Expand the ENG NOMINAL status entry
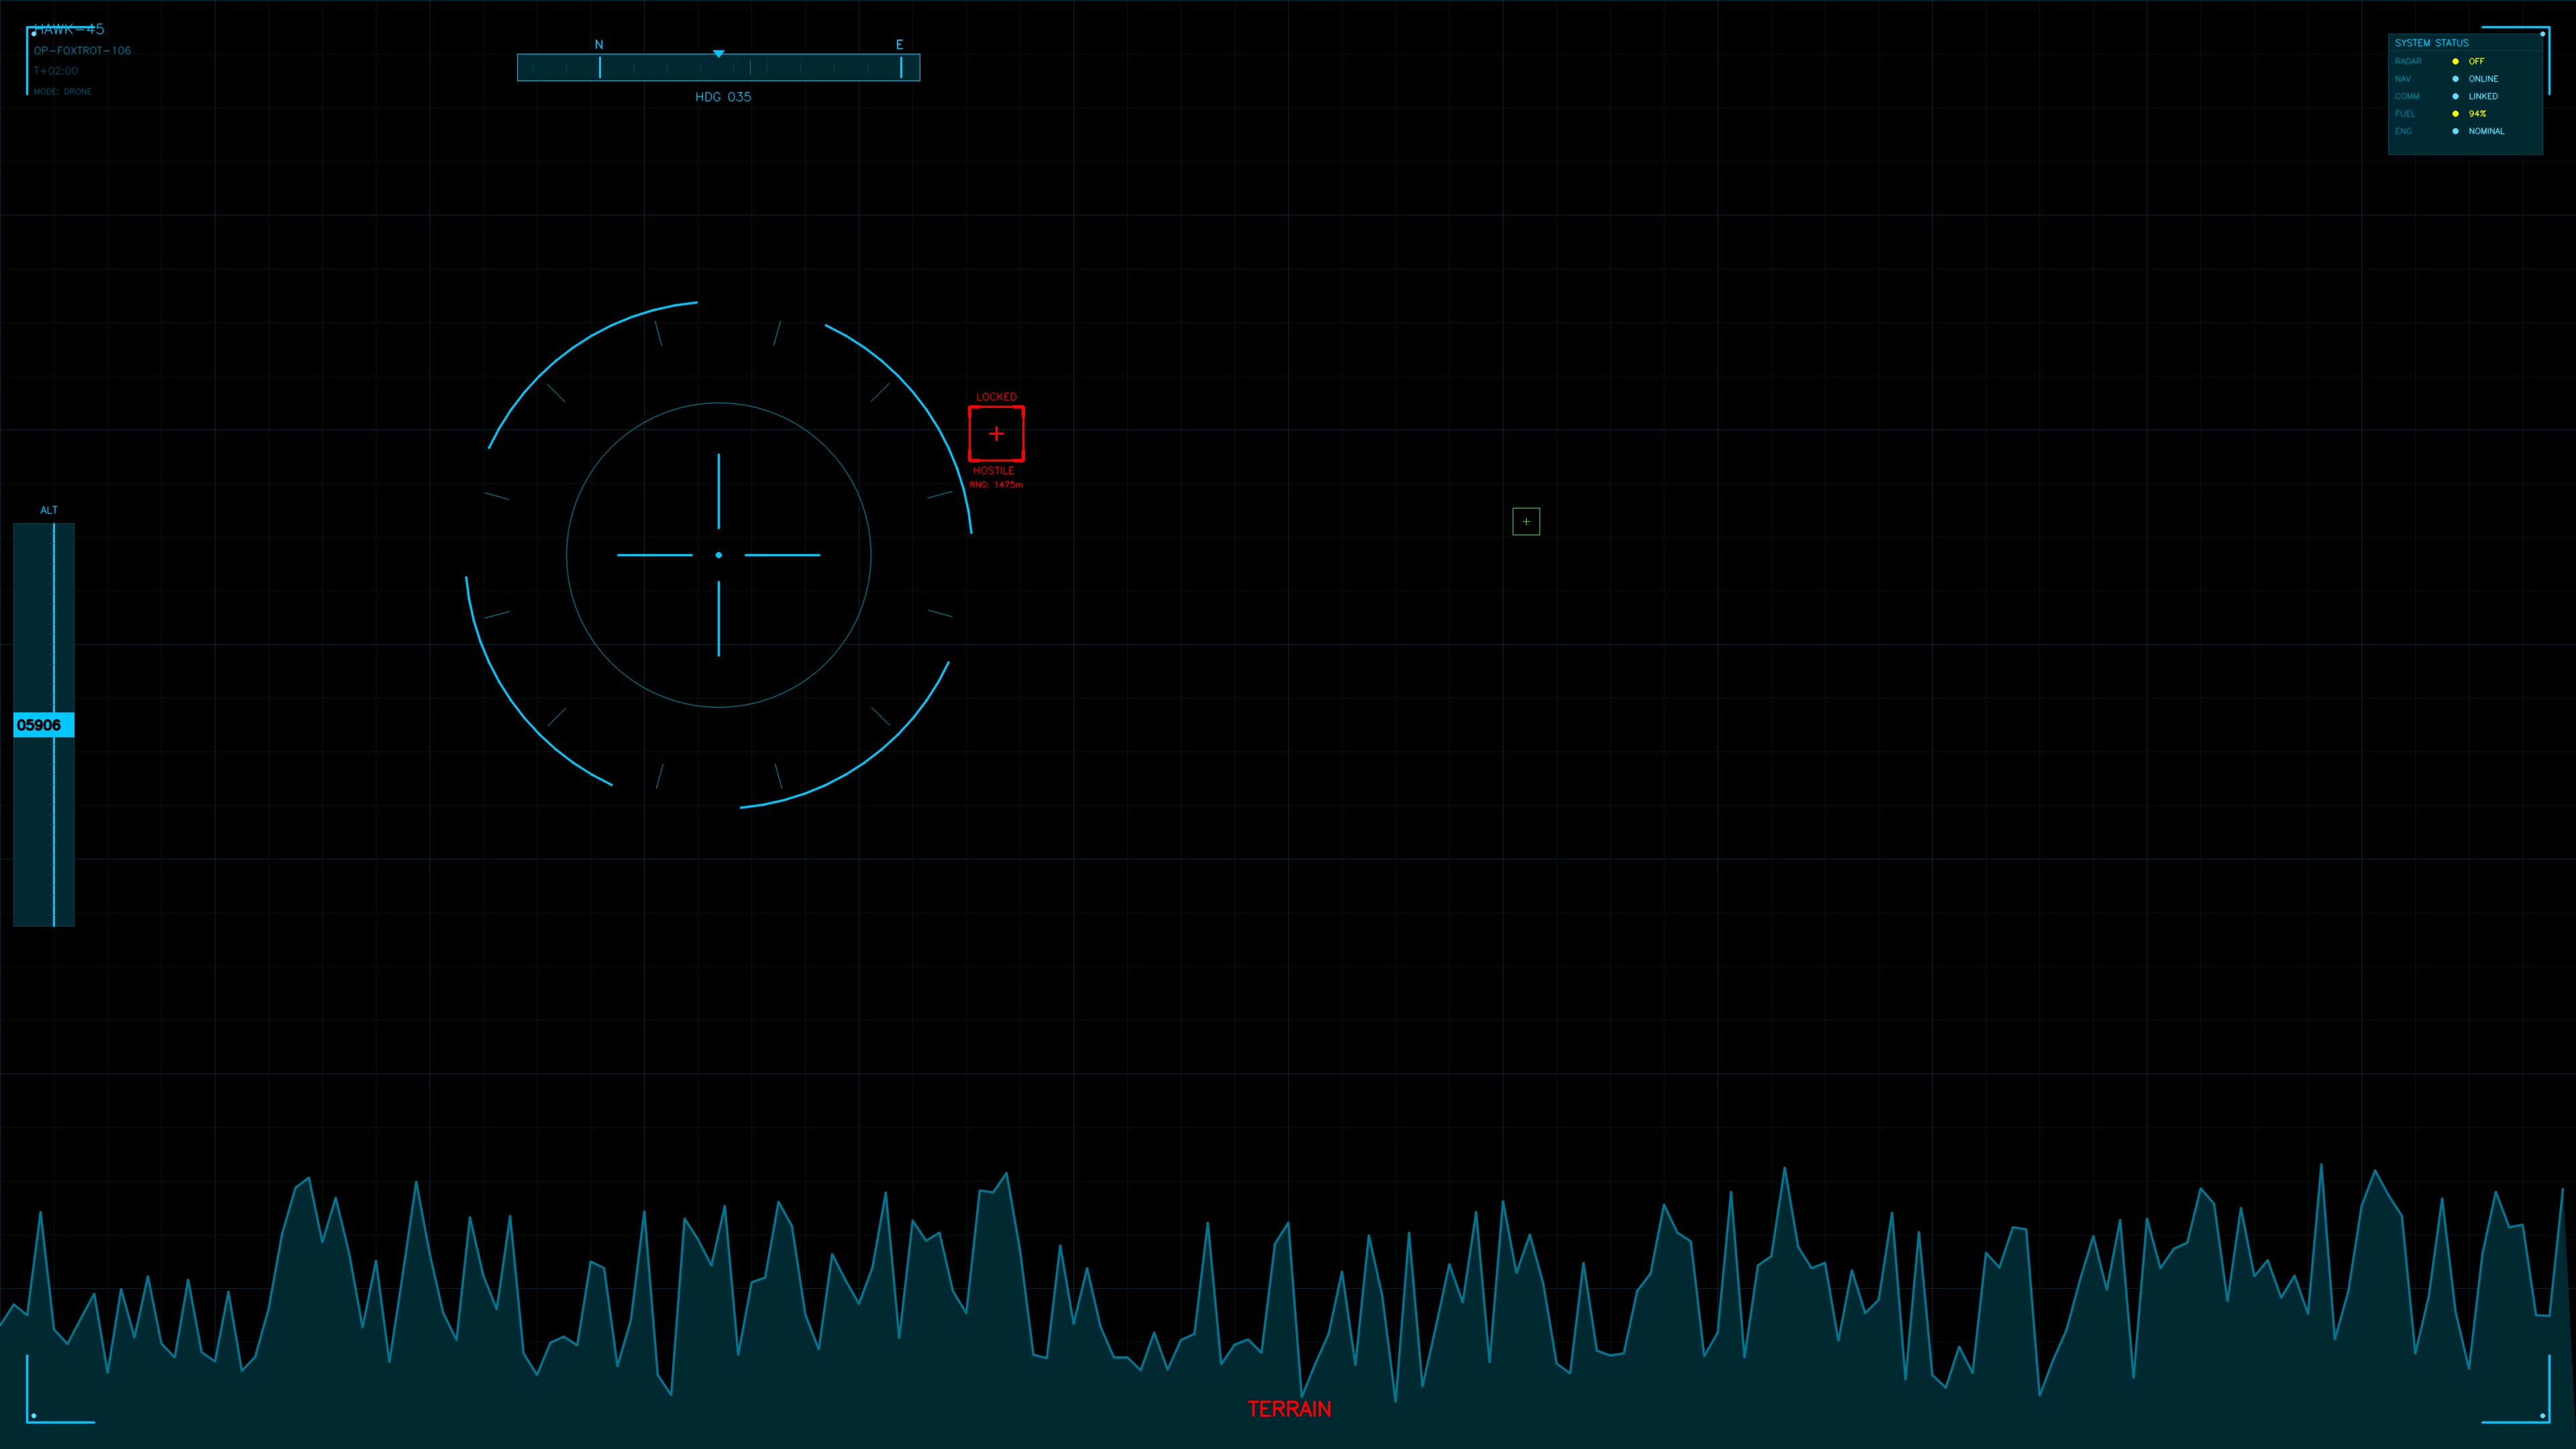The height and width of the screenshot is (1449, 2576). pos(2487,131)
